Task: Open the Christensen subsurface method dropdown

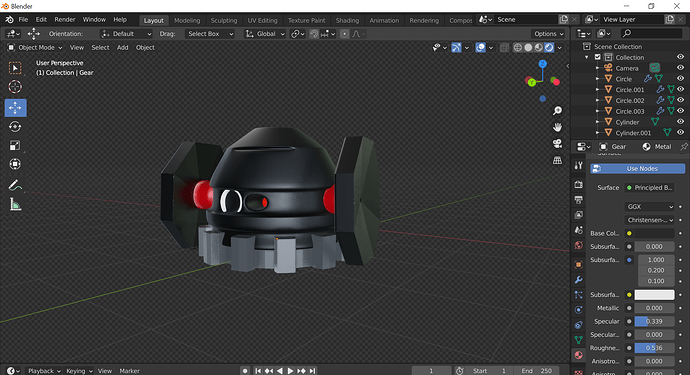Action: pyautogui.click(x=649, y=220)
